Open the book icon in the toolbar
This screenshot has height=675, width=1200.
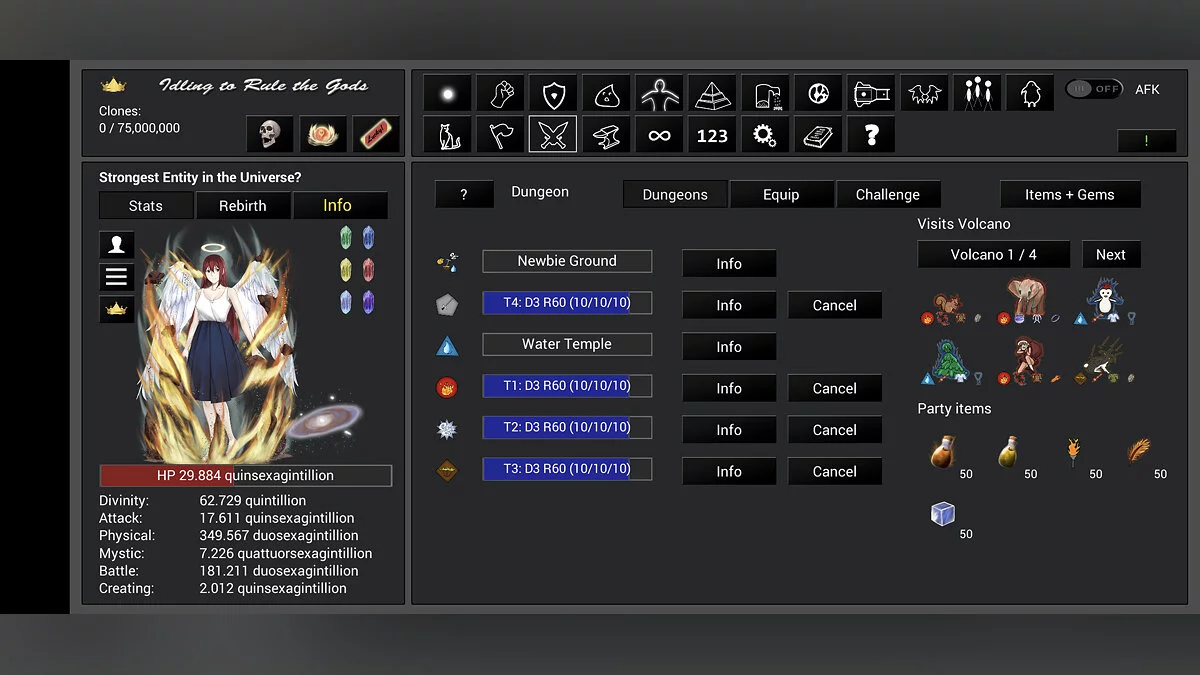coord(818,134)
